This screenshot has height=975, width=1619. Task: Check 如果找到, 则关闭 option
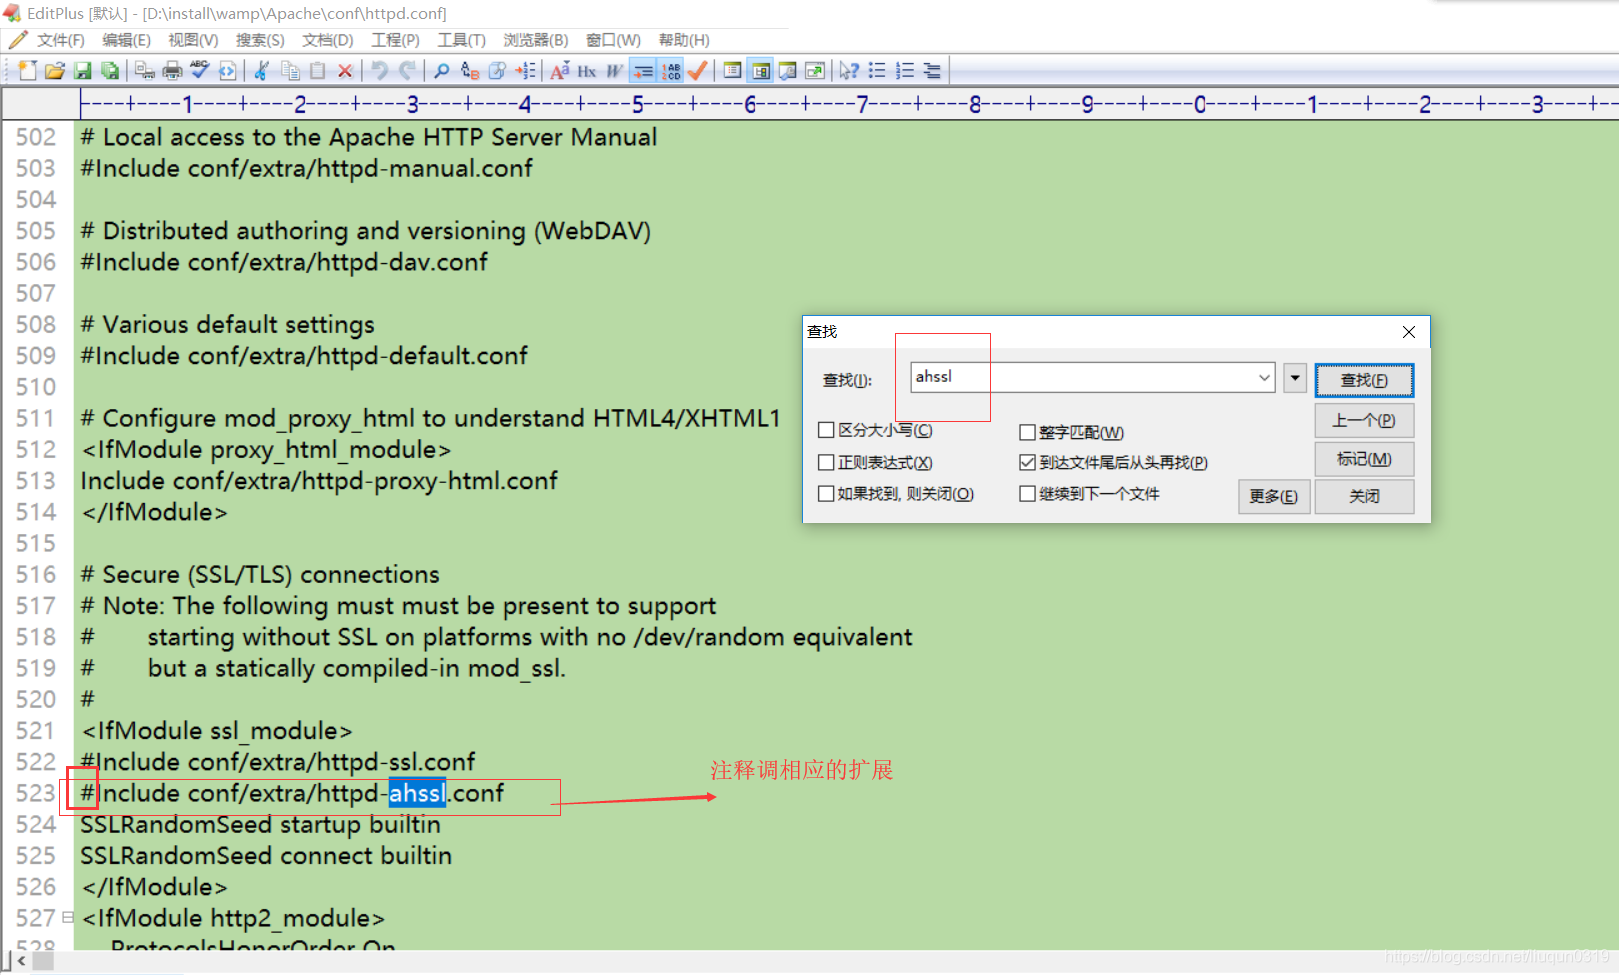826,493
